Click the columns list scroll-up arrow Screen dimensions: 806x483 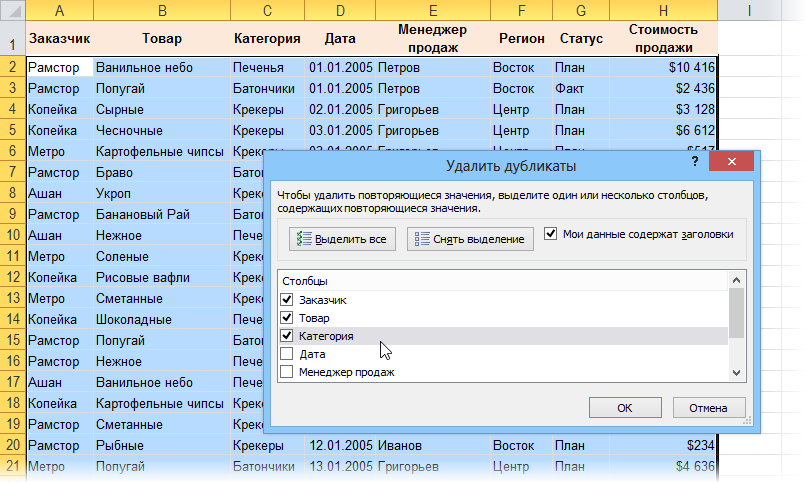coord(737,281)
